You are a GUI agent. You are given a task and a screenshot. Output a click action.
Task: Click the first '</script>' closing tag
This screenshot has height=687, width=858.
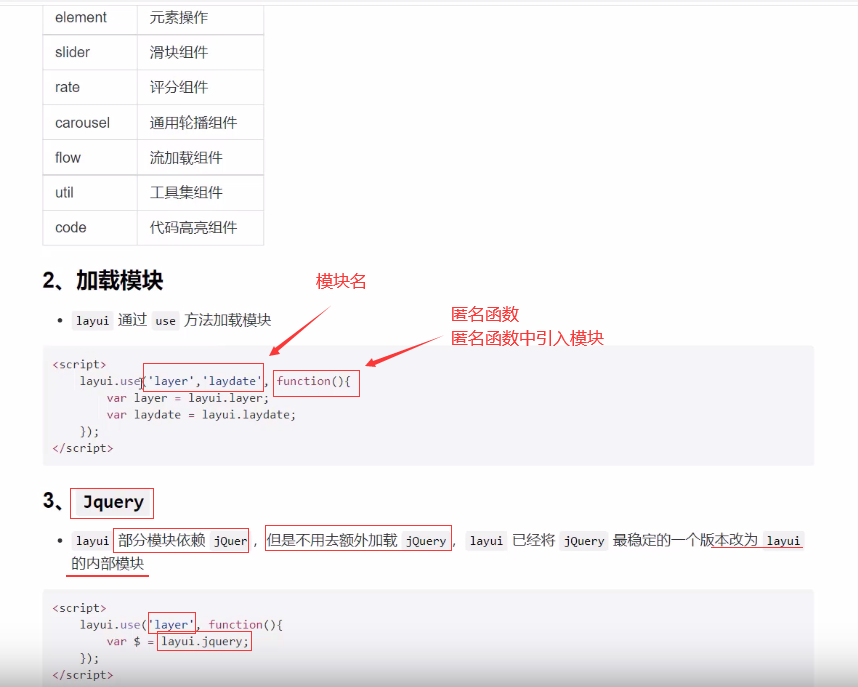point(83,448)
